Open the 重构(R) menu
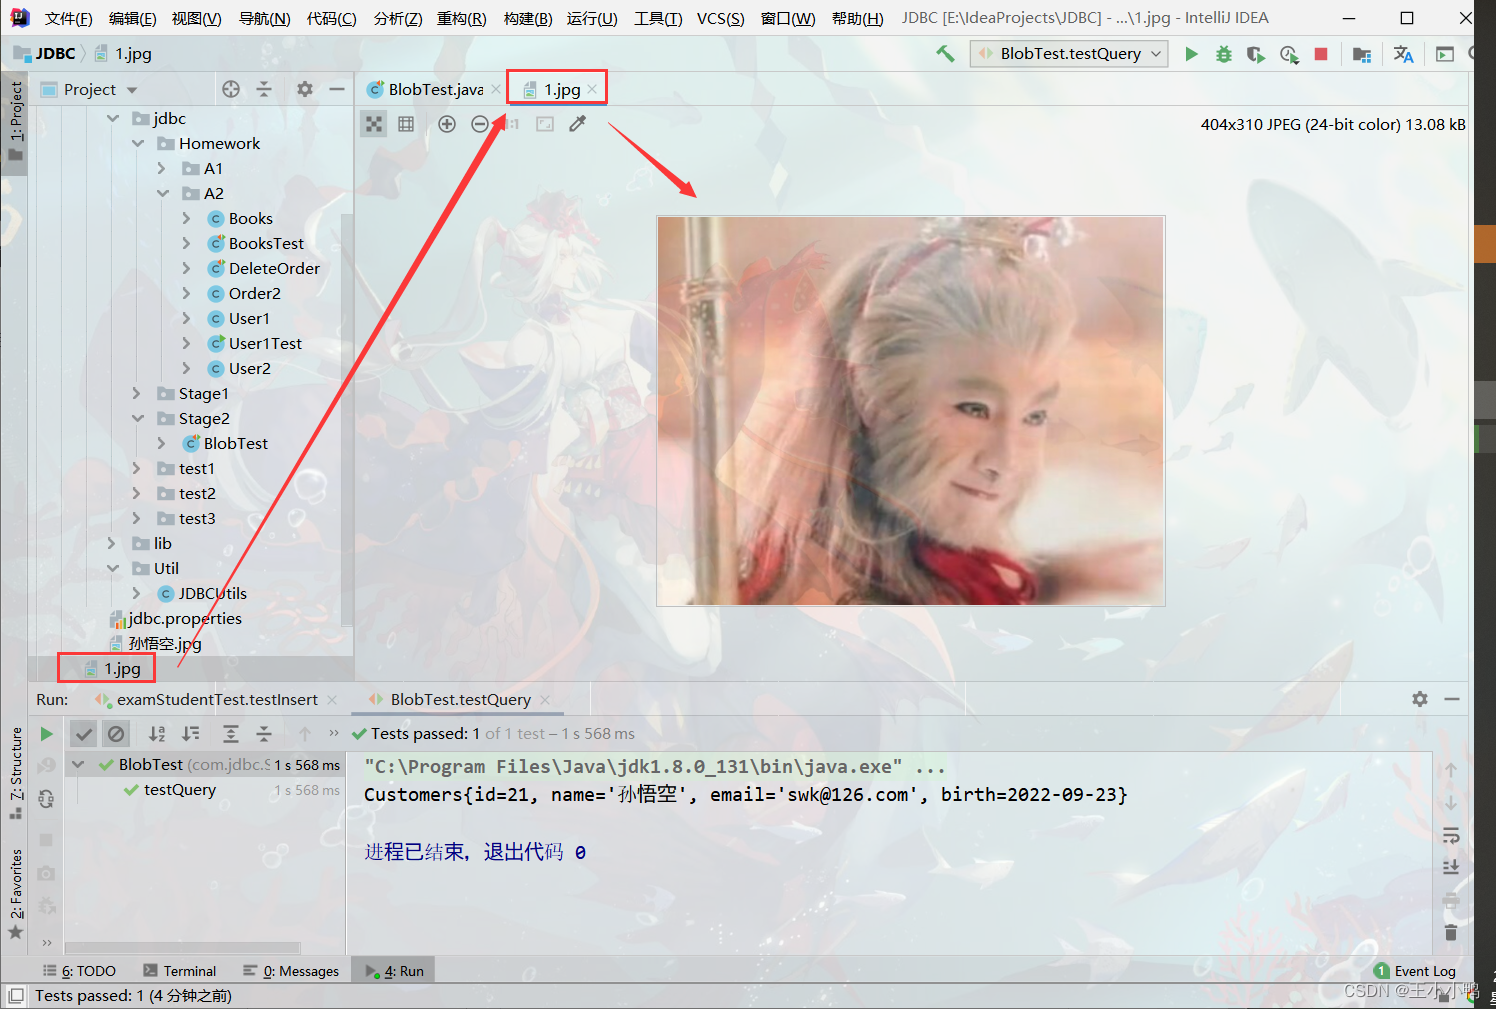Image resolution: width=1496 pixels, height=1009 pixels. pos(461,18)
